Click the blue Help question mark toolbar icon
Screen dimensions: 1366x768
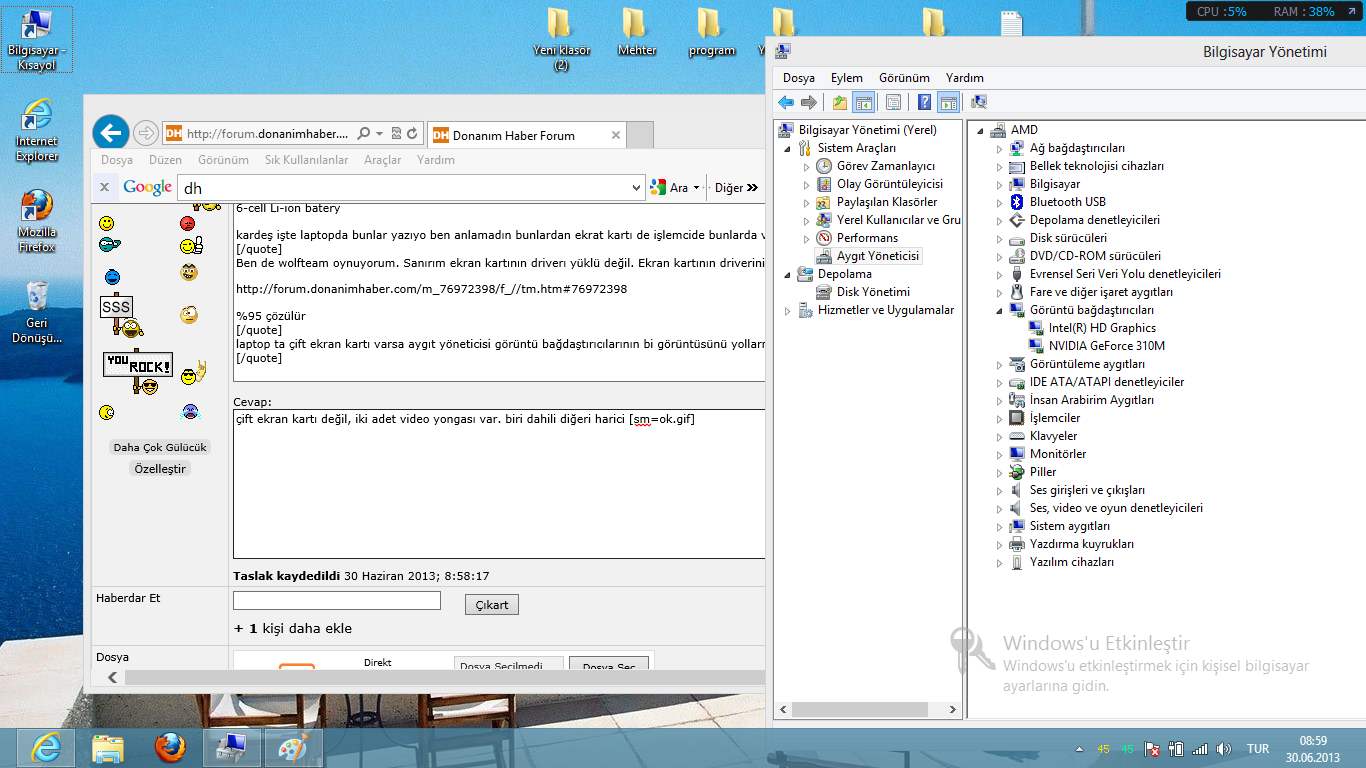click(925, 102)
